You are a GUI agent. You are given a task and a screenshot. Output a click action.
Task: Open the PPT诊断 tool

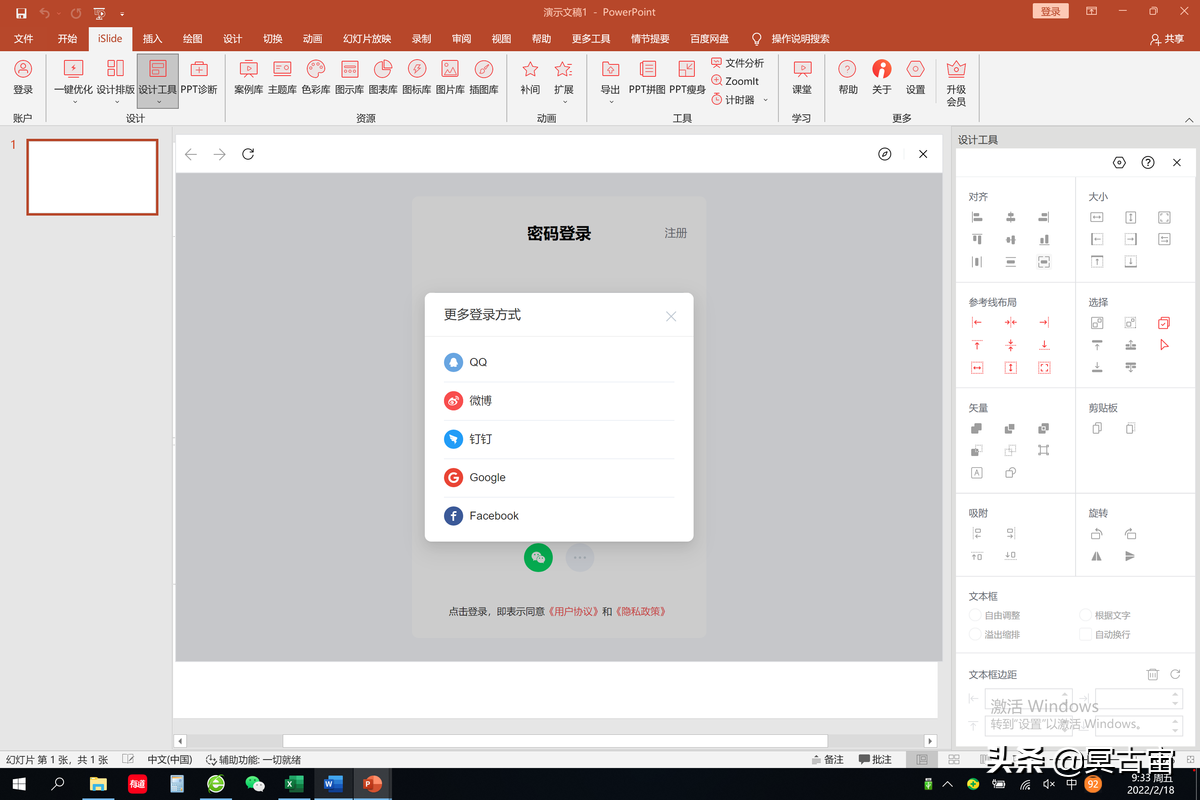[199, 76]
